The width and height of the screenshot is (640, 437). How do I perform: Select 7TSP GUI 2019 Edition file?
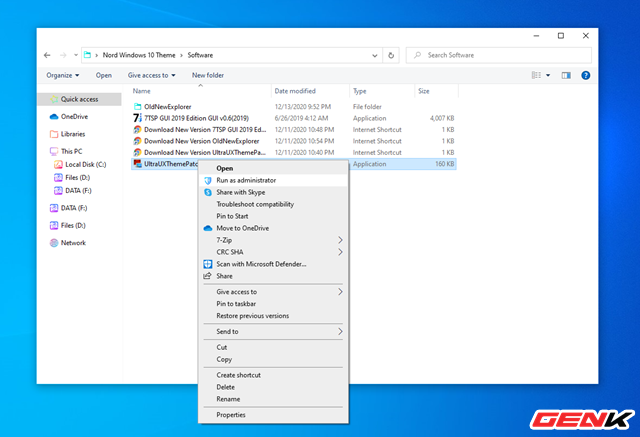196,118
